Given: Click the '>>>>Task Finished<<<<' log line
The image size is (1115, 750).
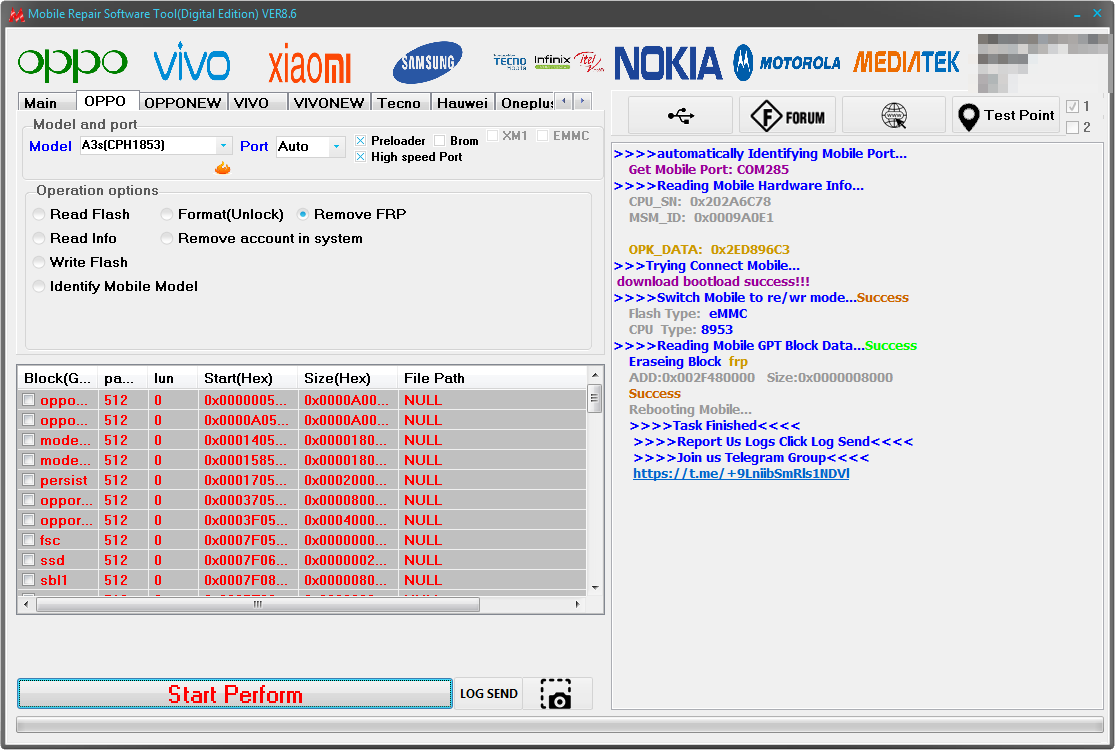Looking at the screenshot, I should pyautogui.click(x=715, y=426).
